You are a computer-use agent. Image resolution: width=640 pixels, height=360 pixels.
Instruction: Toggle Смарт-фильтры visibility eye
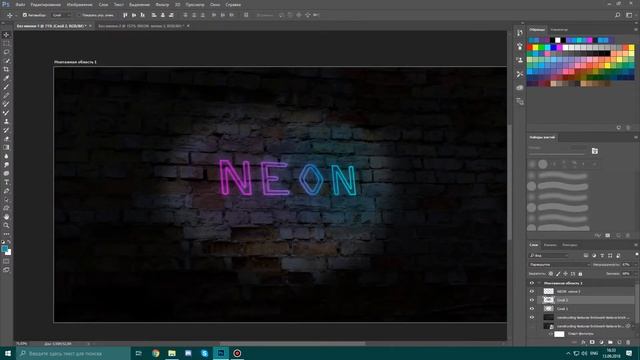point(551,334)
